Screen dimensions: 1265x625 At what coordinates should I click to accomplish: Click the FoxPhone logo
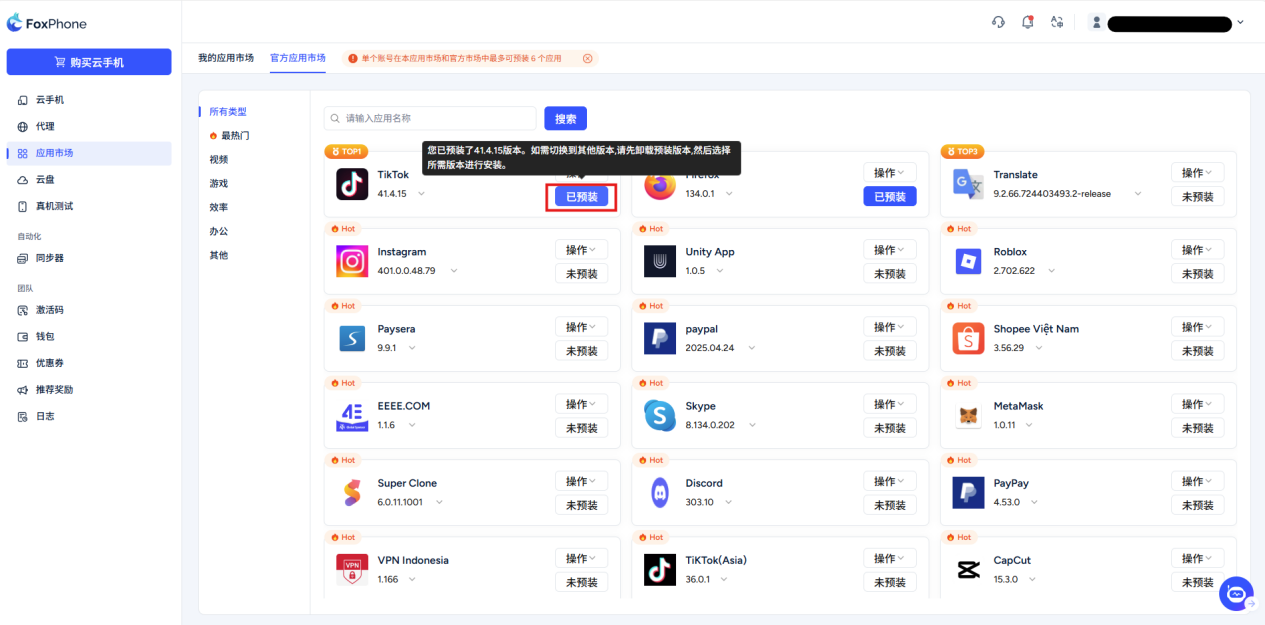(47, 23)
